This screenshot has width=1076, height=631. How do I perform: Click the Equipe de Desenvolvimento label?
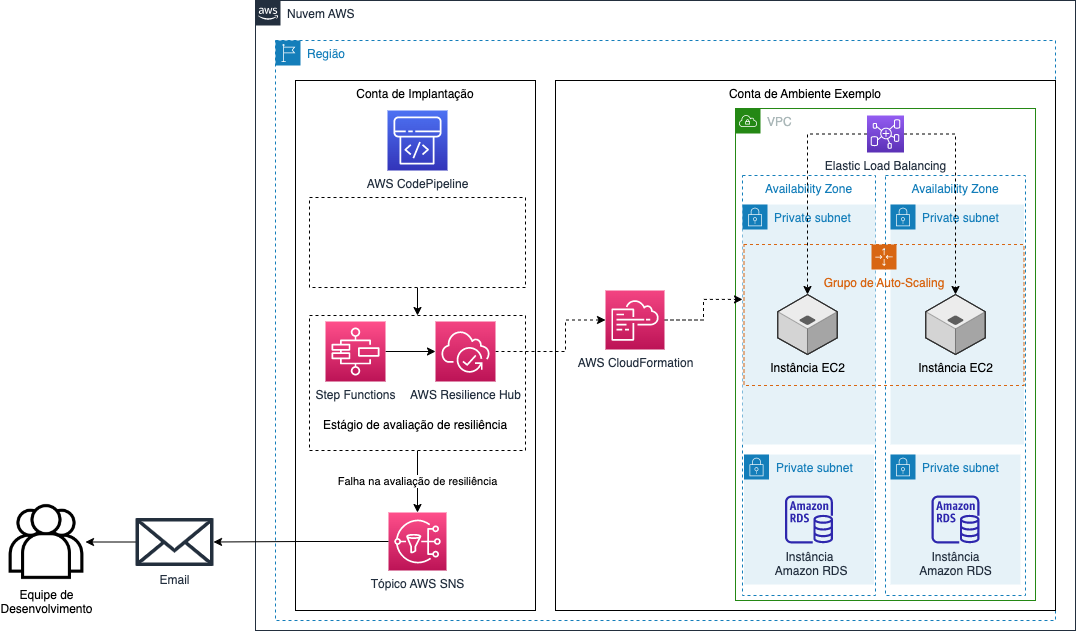(46, 602)
